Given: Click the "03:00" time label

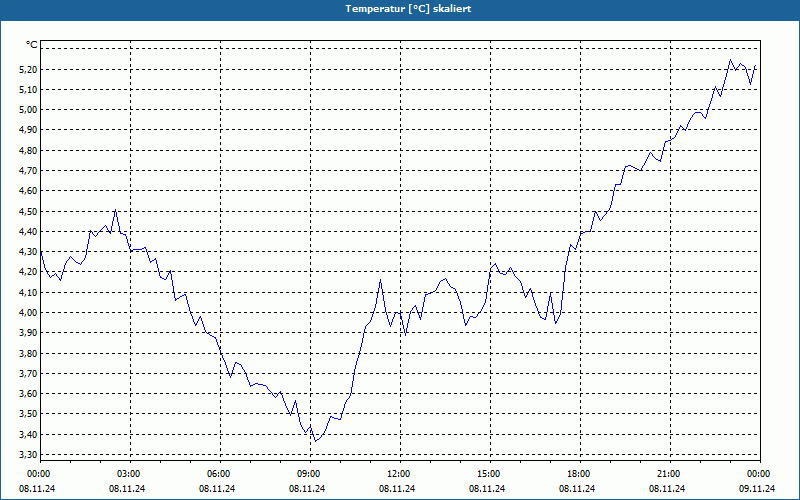Looking at the screenshot, I should point(129,474).
